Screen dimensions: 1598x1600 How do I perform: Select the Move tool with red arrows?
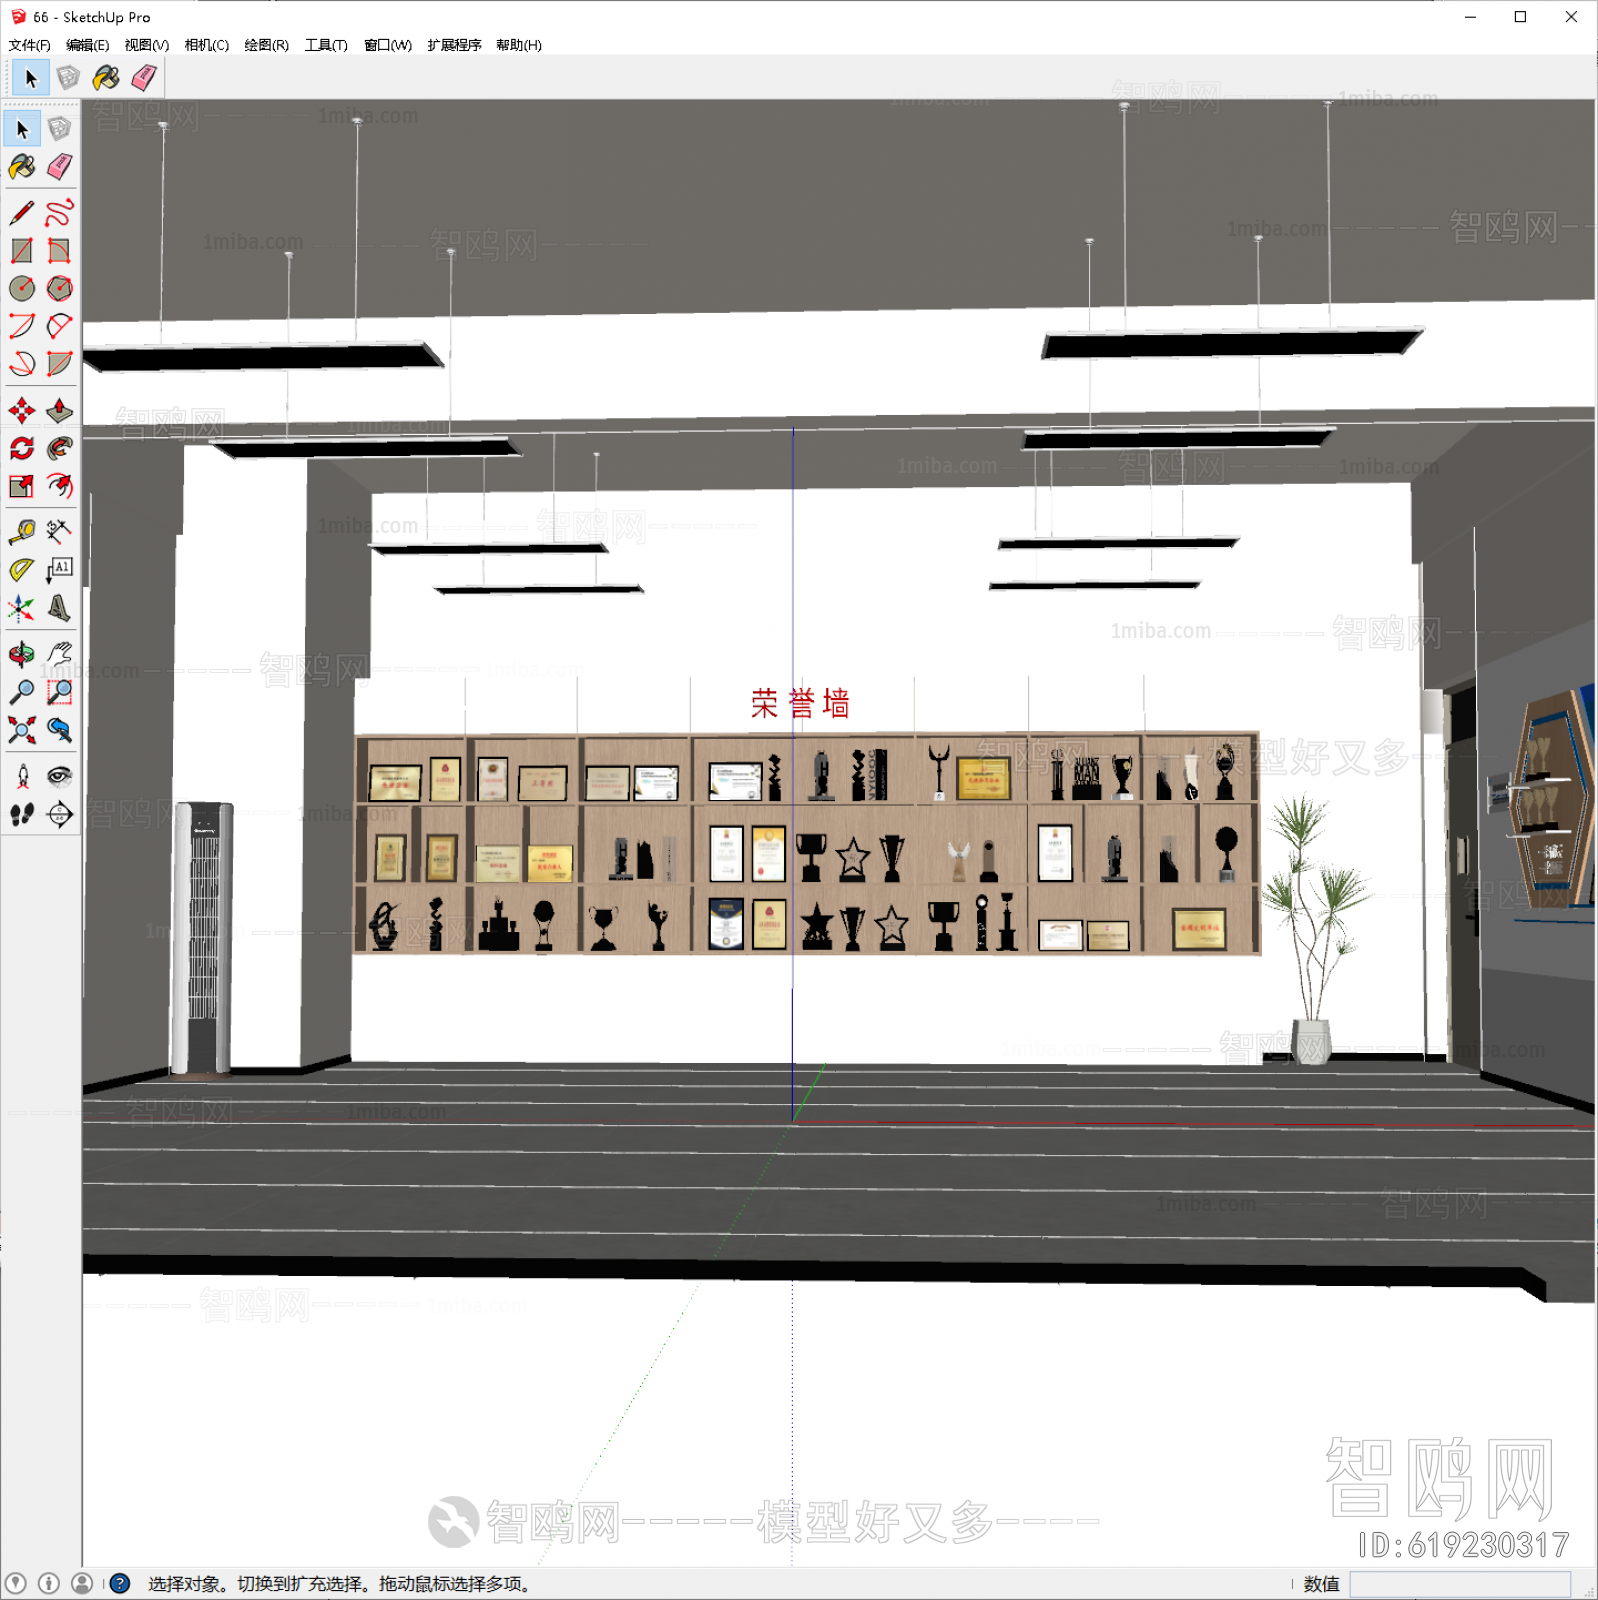coord(22,411)
